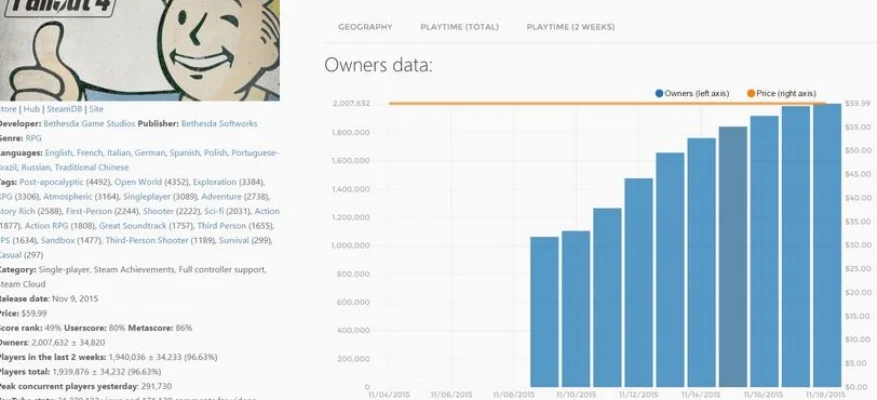Click the 1,000,000 left-axis value
This screenshot has width=877, height=400.
(x=351, y=246)
